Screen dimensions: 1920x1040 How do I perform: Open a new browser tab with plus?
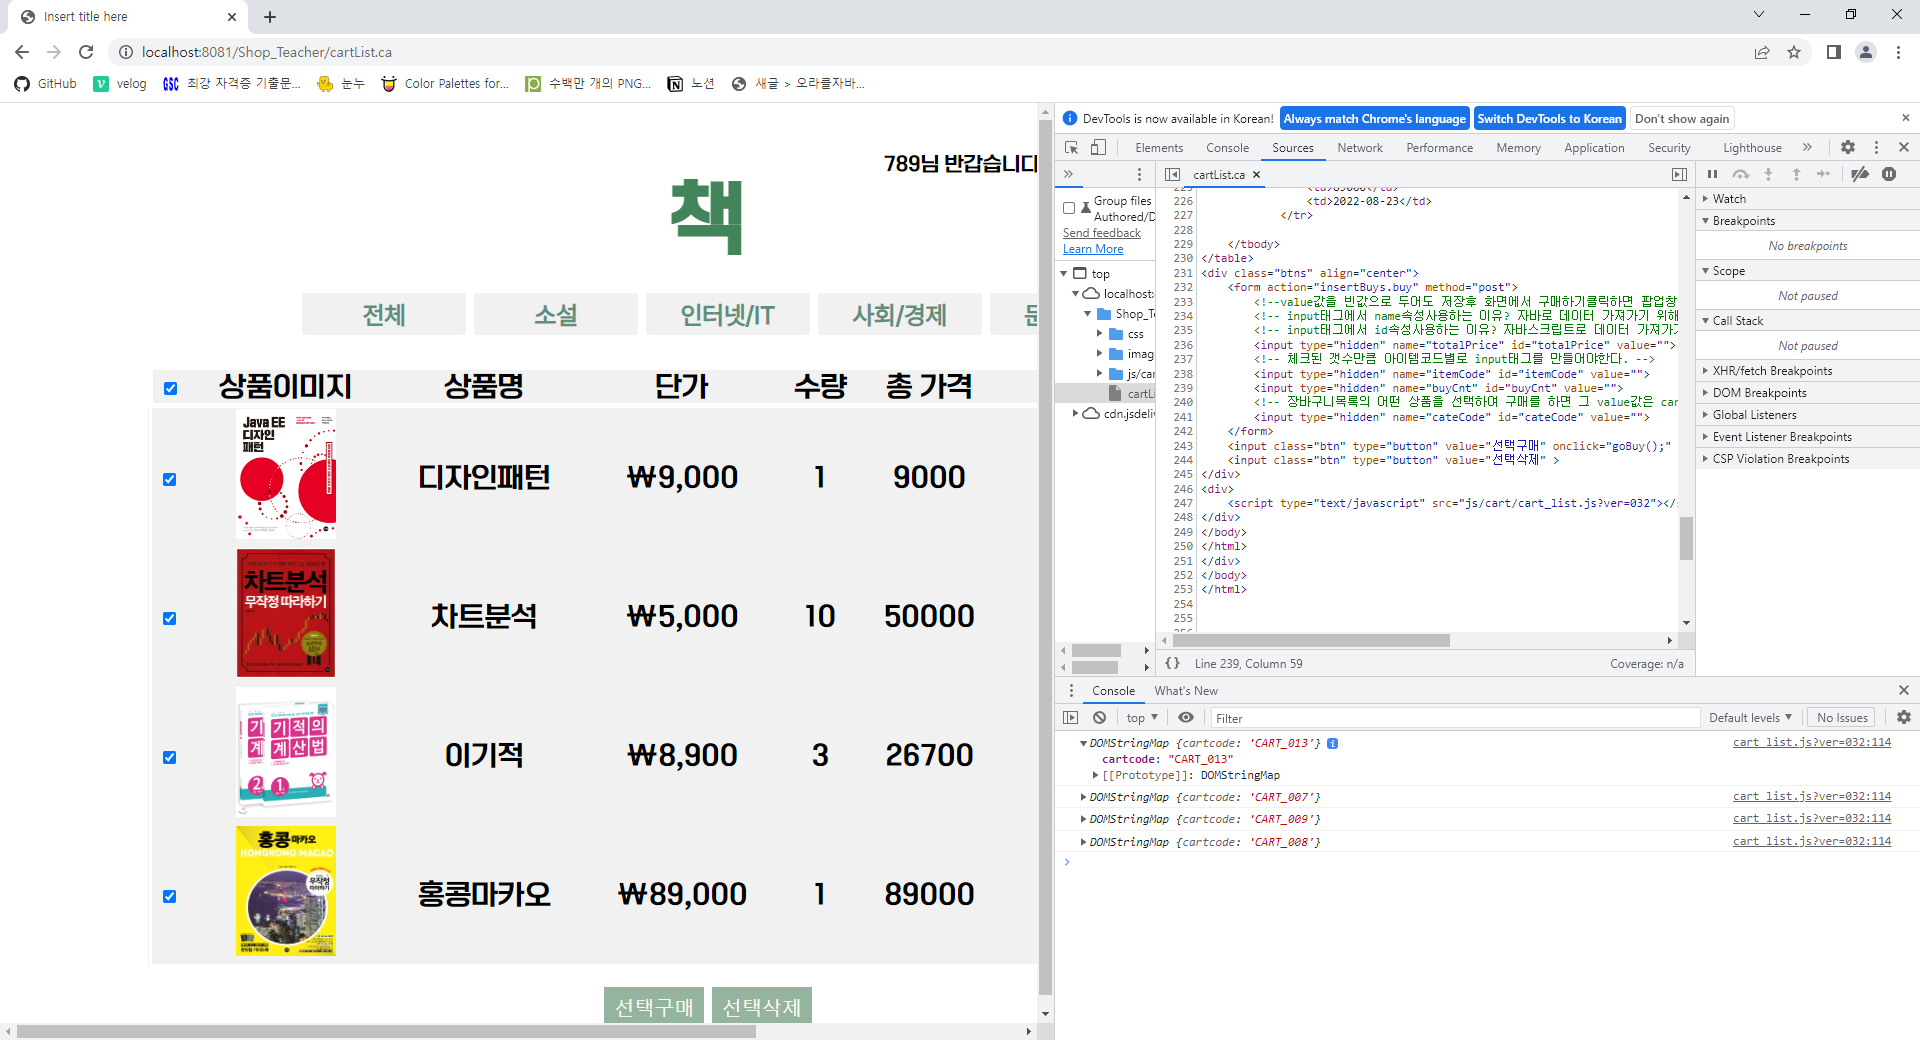(x=270, y=17)
